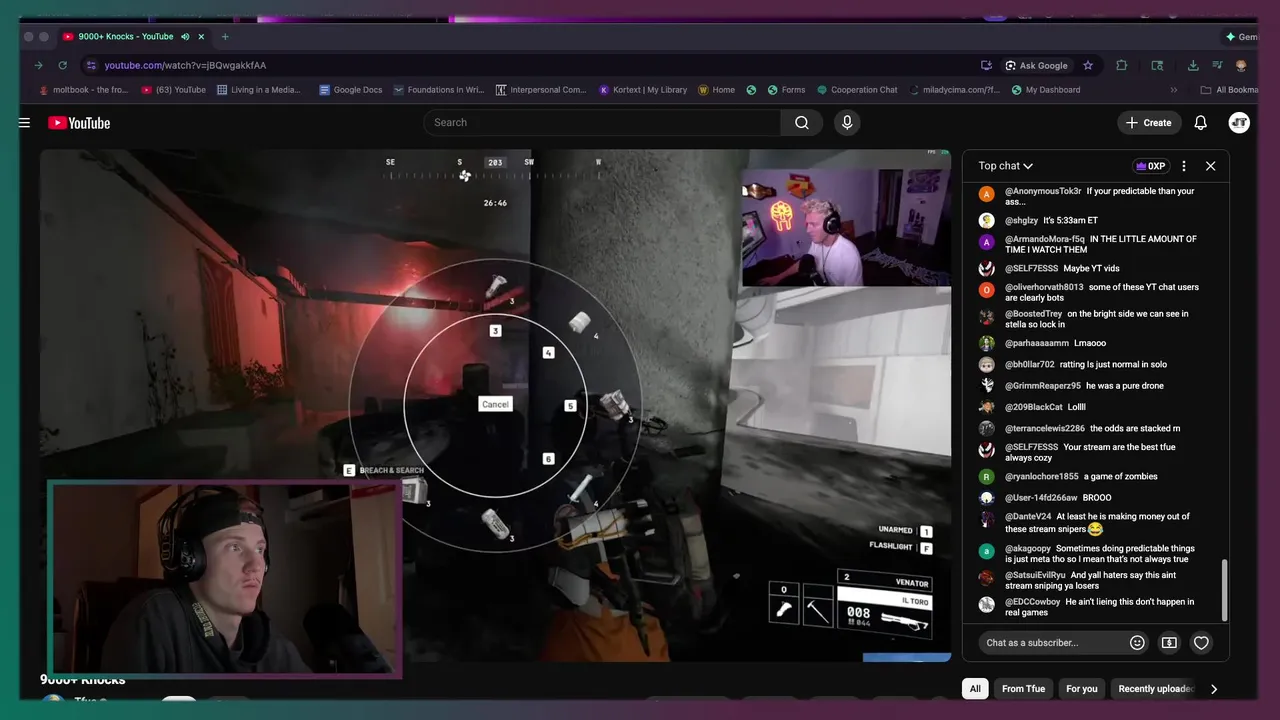Open the Kortext My Library bookmark
This screenshot has width=1280, height=720.
[x=643, y=90]
